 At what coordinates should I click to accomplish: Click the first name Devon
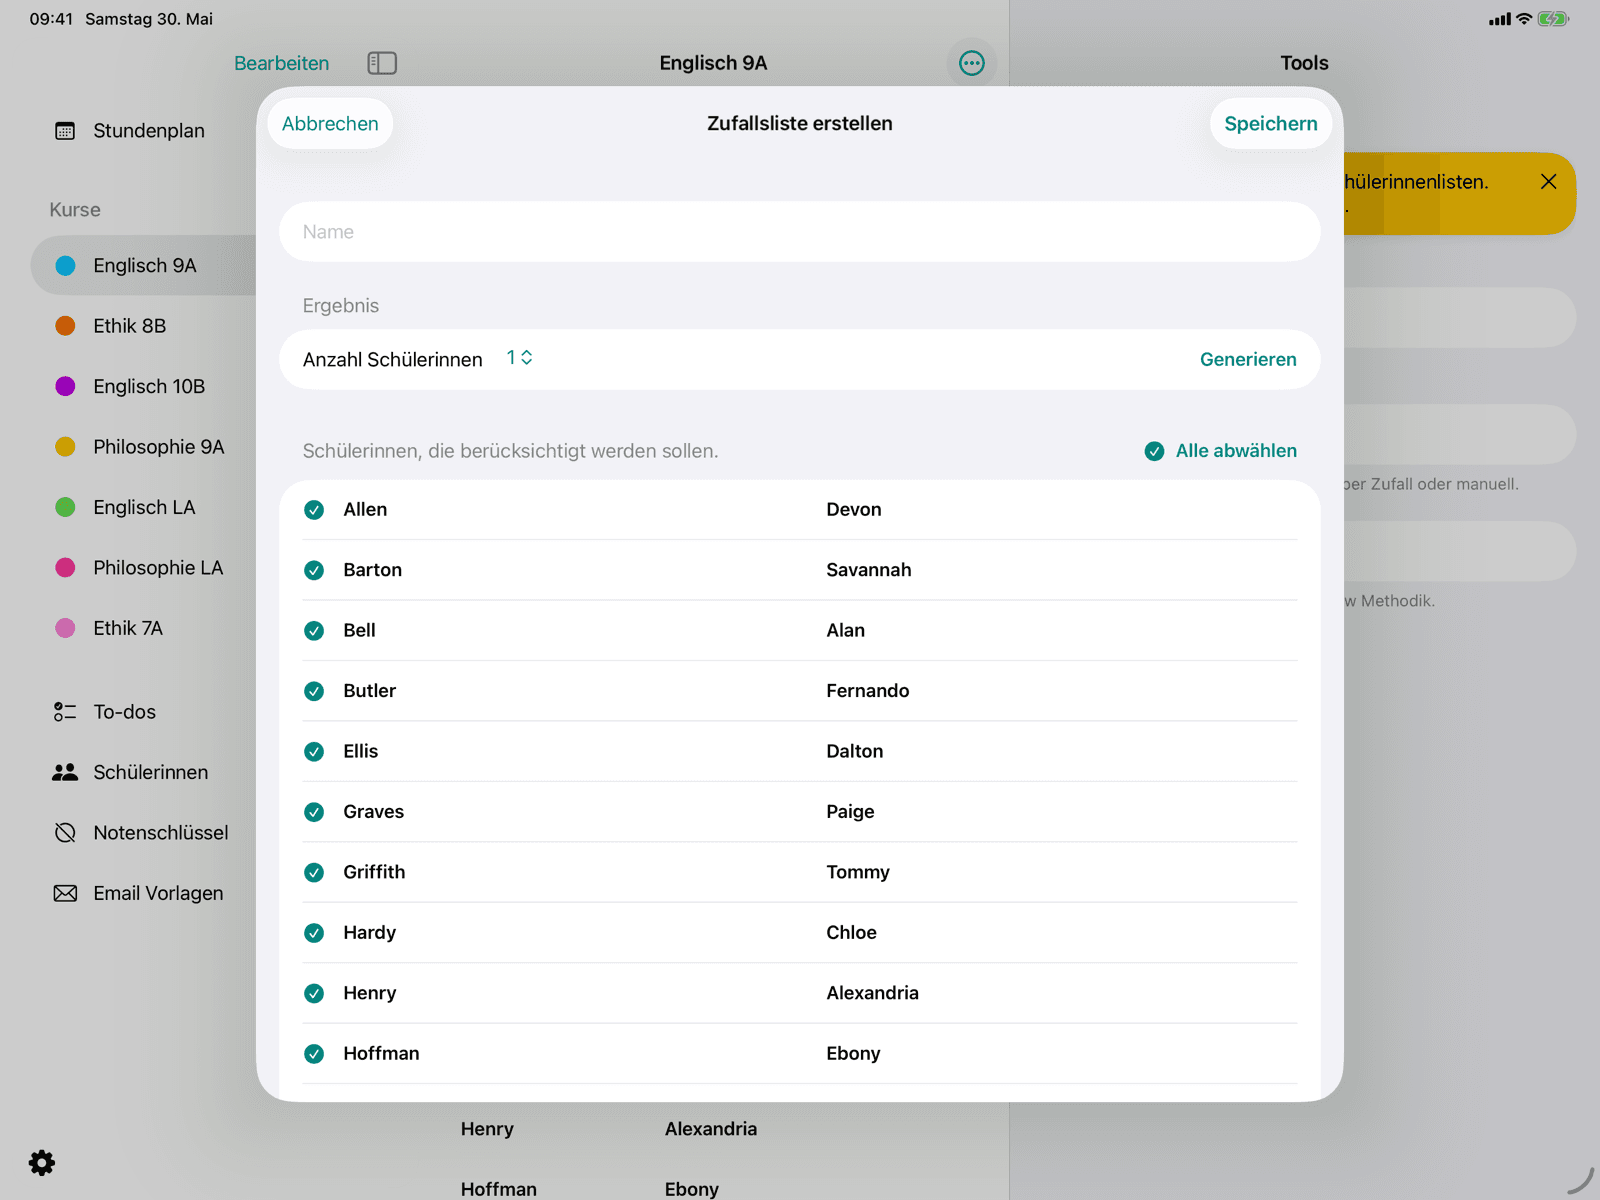(854, 510)
